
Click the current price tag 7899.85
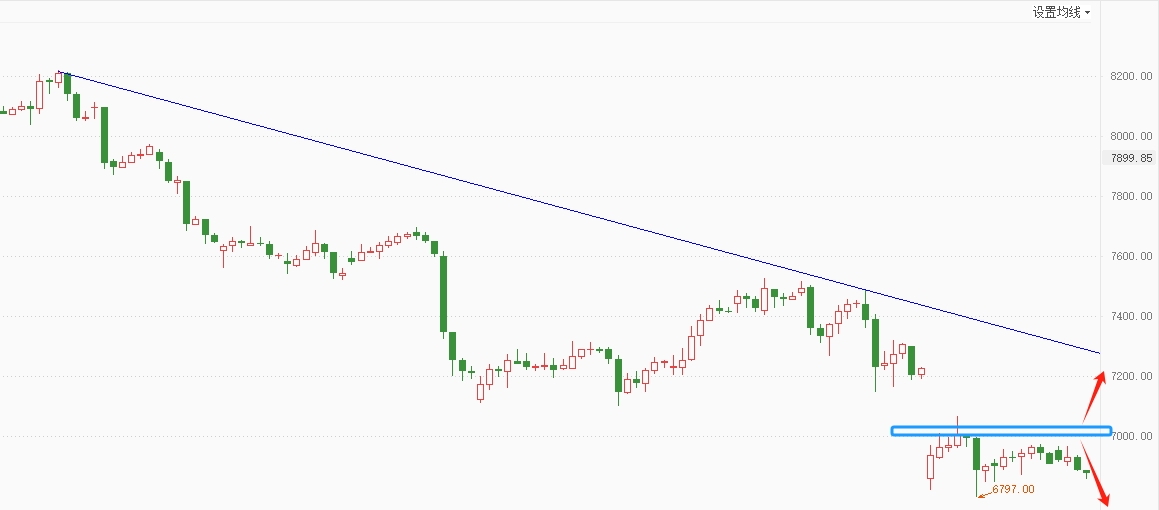pos(1131,157)
